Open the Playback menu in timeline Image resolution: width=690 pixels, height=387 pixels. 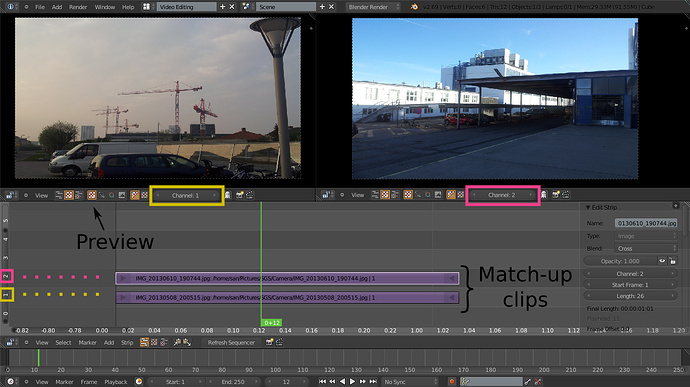click(116, 382)
